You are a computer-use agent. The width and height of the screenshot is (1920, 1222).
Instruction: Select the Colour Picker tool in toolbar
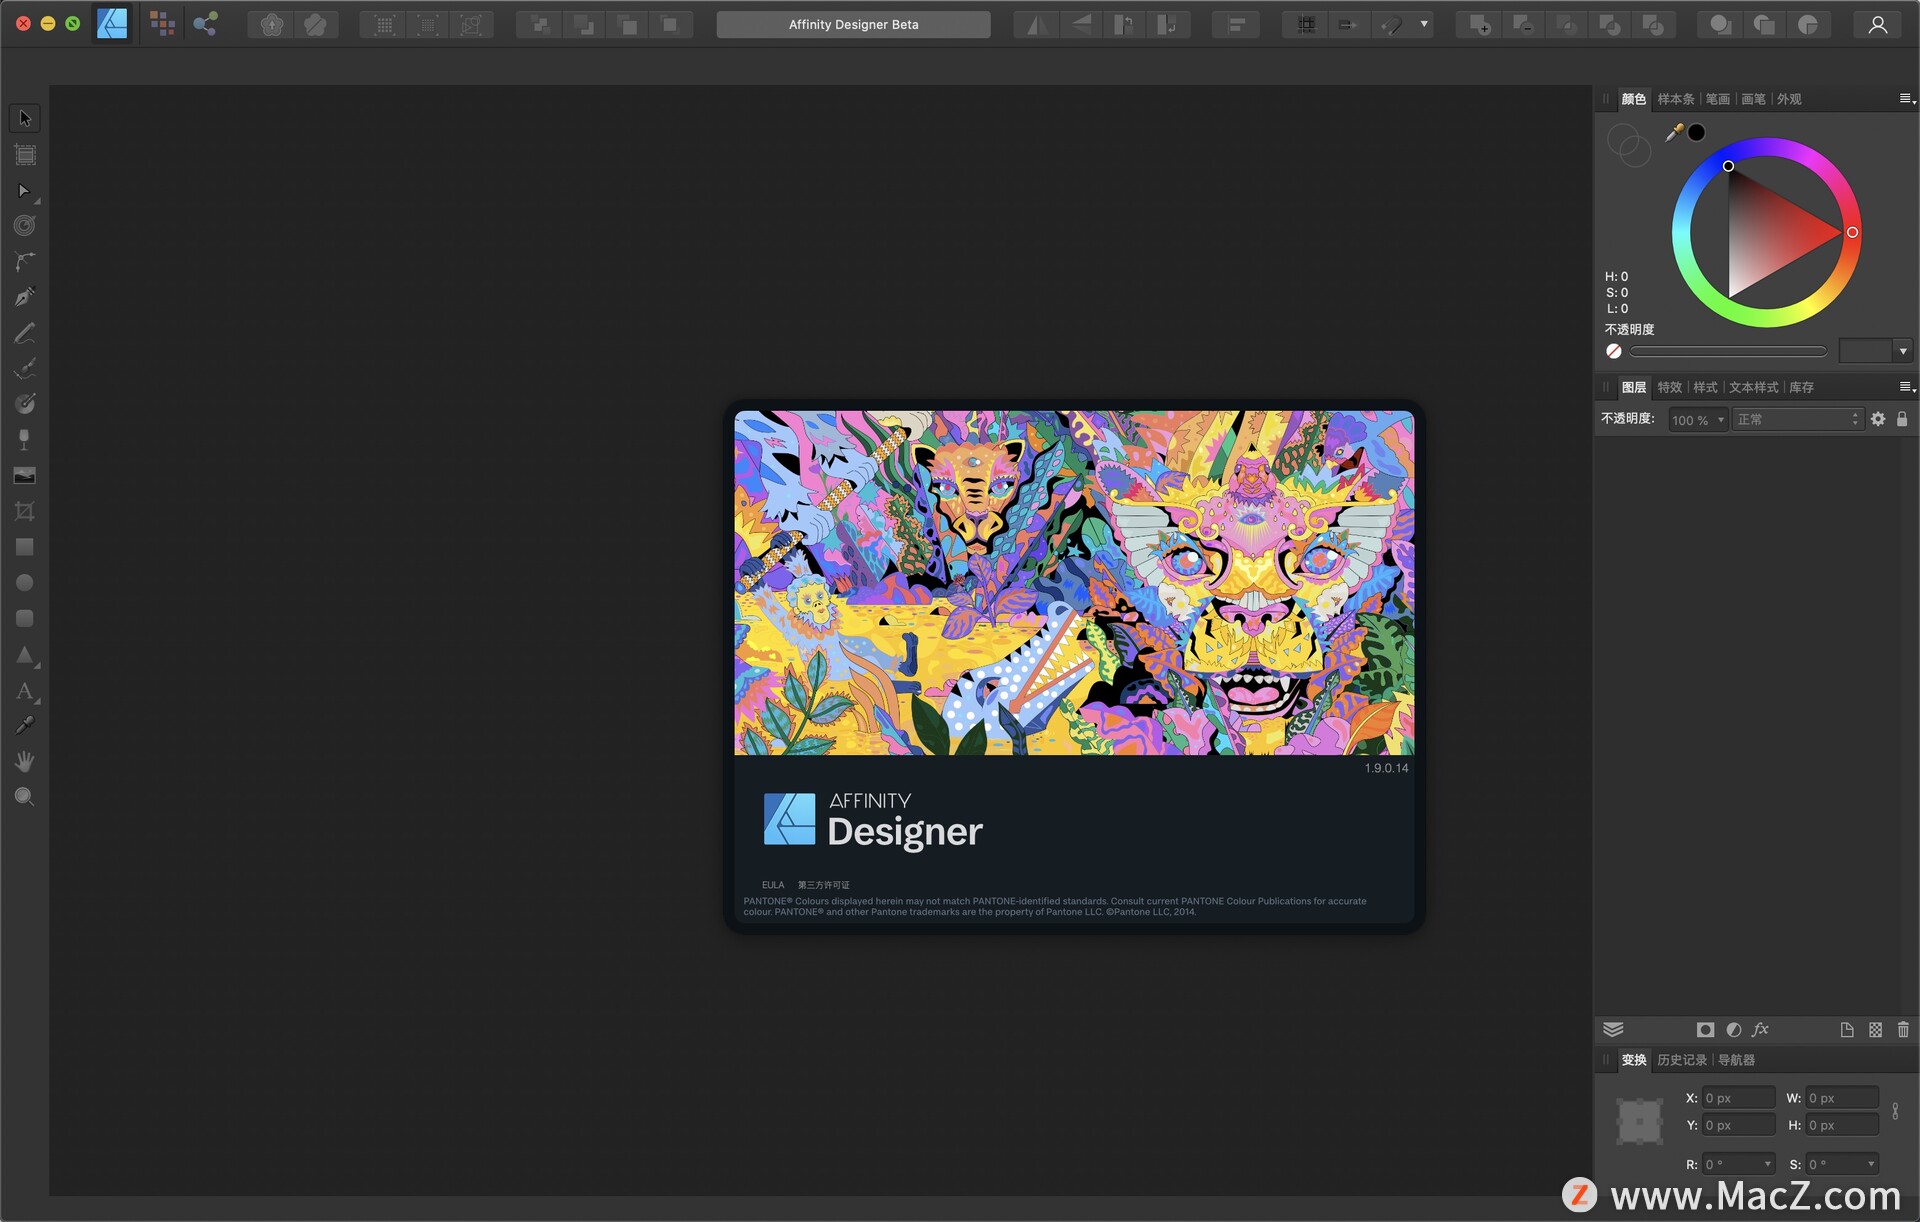(25, 726)
